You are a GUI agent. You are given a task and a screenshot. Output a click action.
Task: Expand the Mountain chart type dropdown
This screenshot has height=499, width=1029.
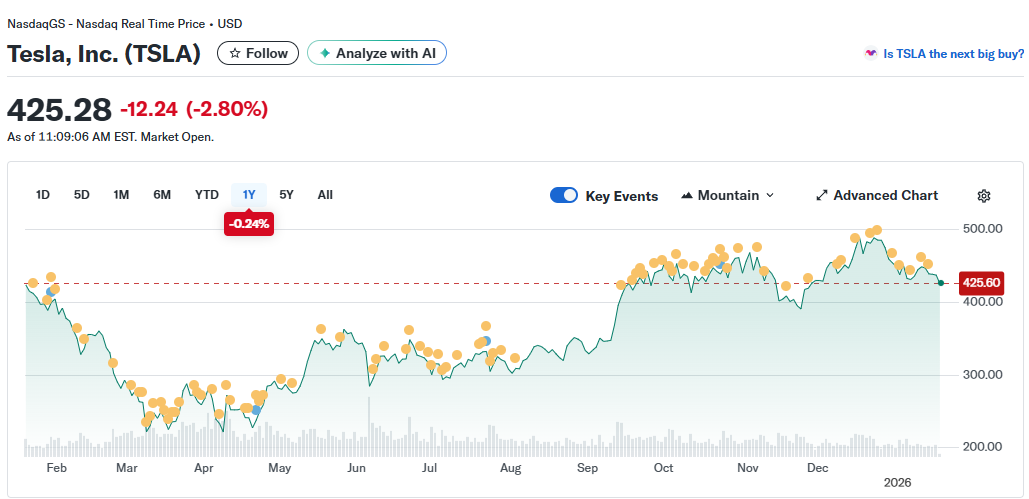[728, 196]
